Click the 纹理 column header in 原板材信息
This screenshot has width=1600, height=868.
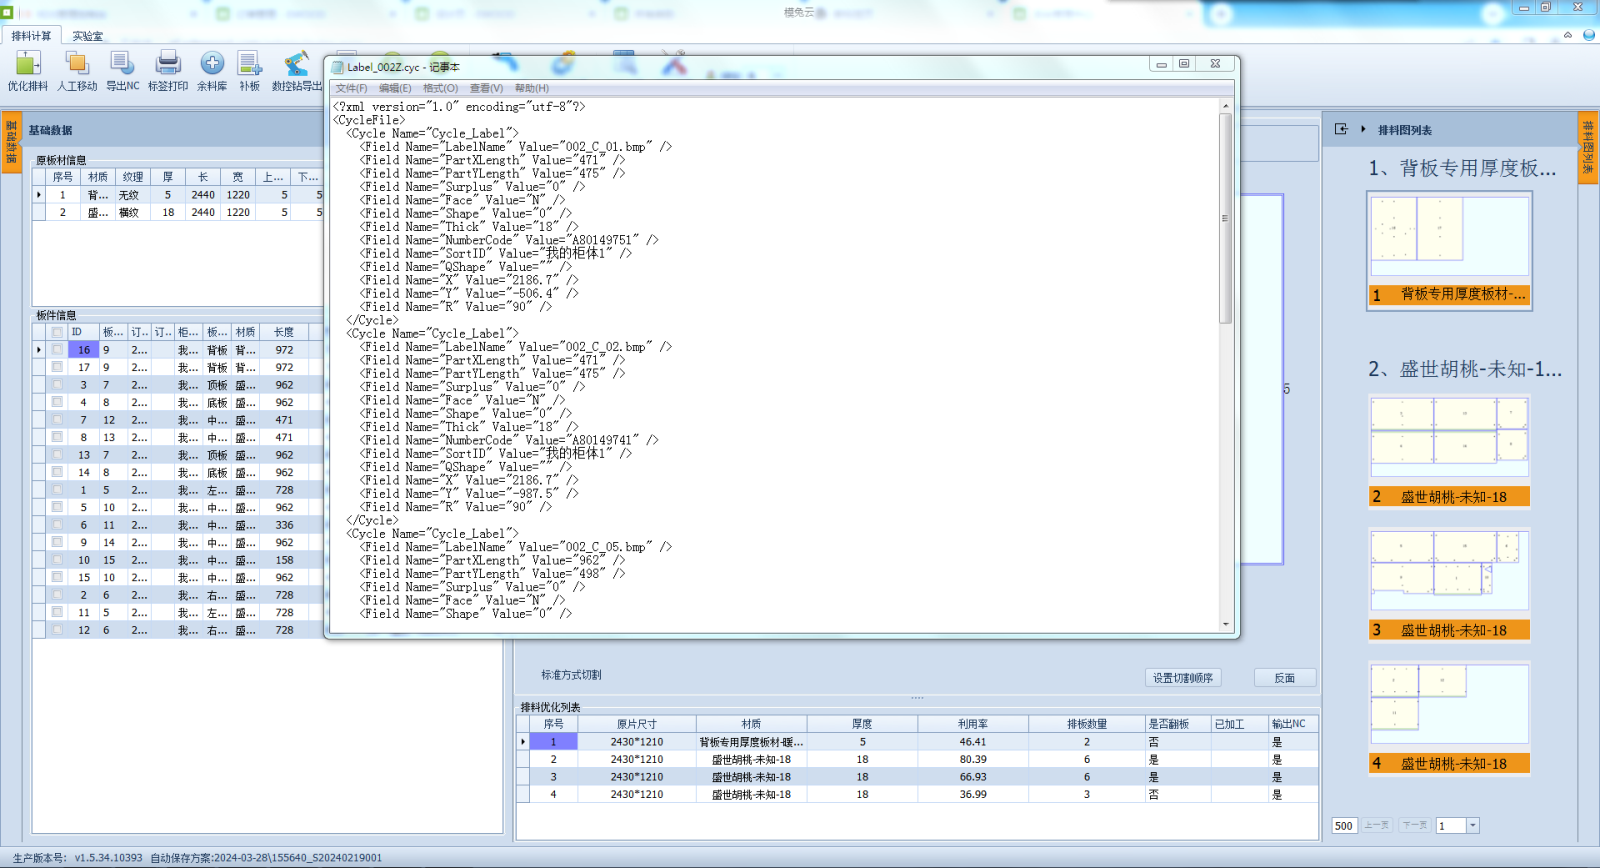click(x=133, y=177)
